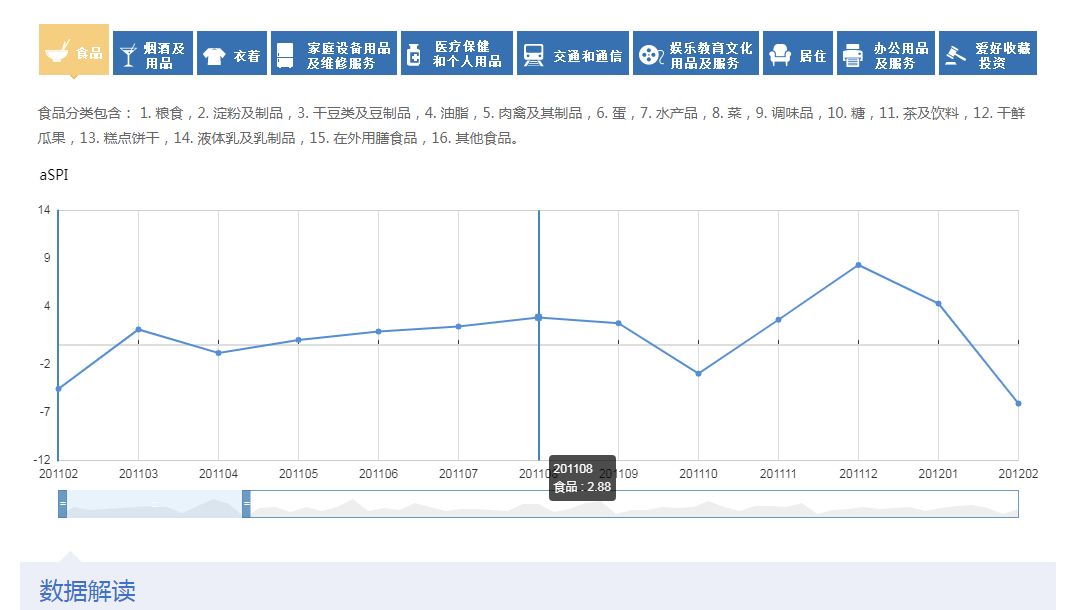Viewport: 1090px width, 610px height.
Task: Click the 201106 x-axis label
Action: coord(378,474)
